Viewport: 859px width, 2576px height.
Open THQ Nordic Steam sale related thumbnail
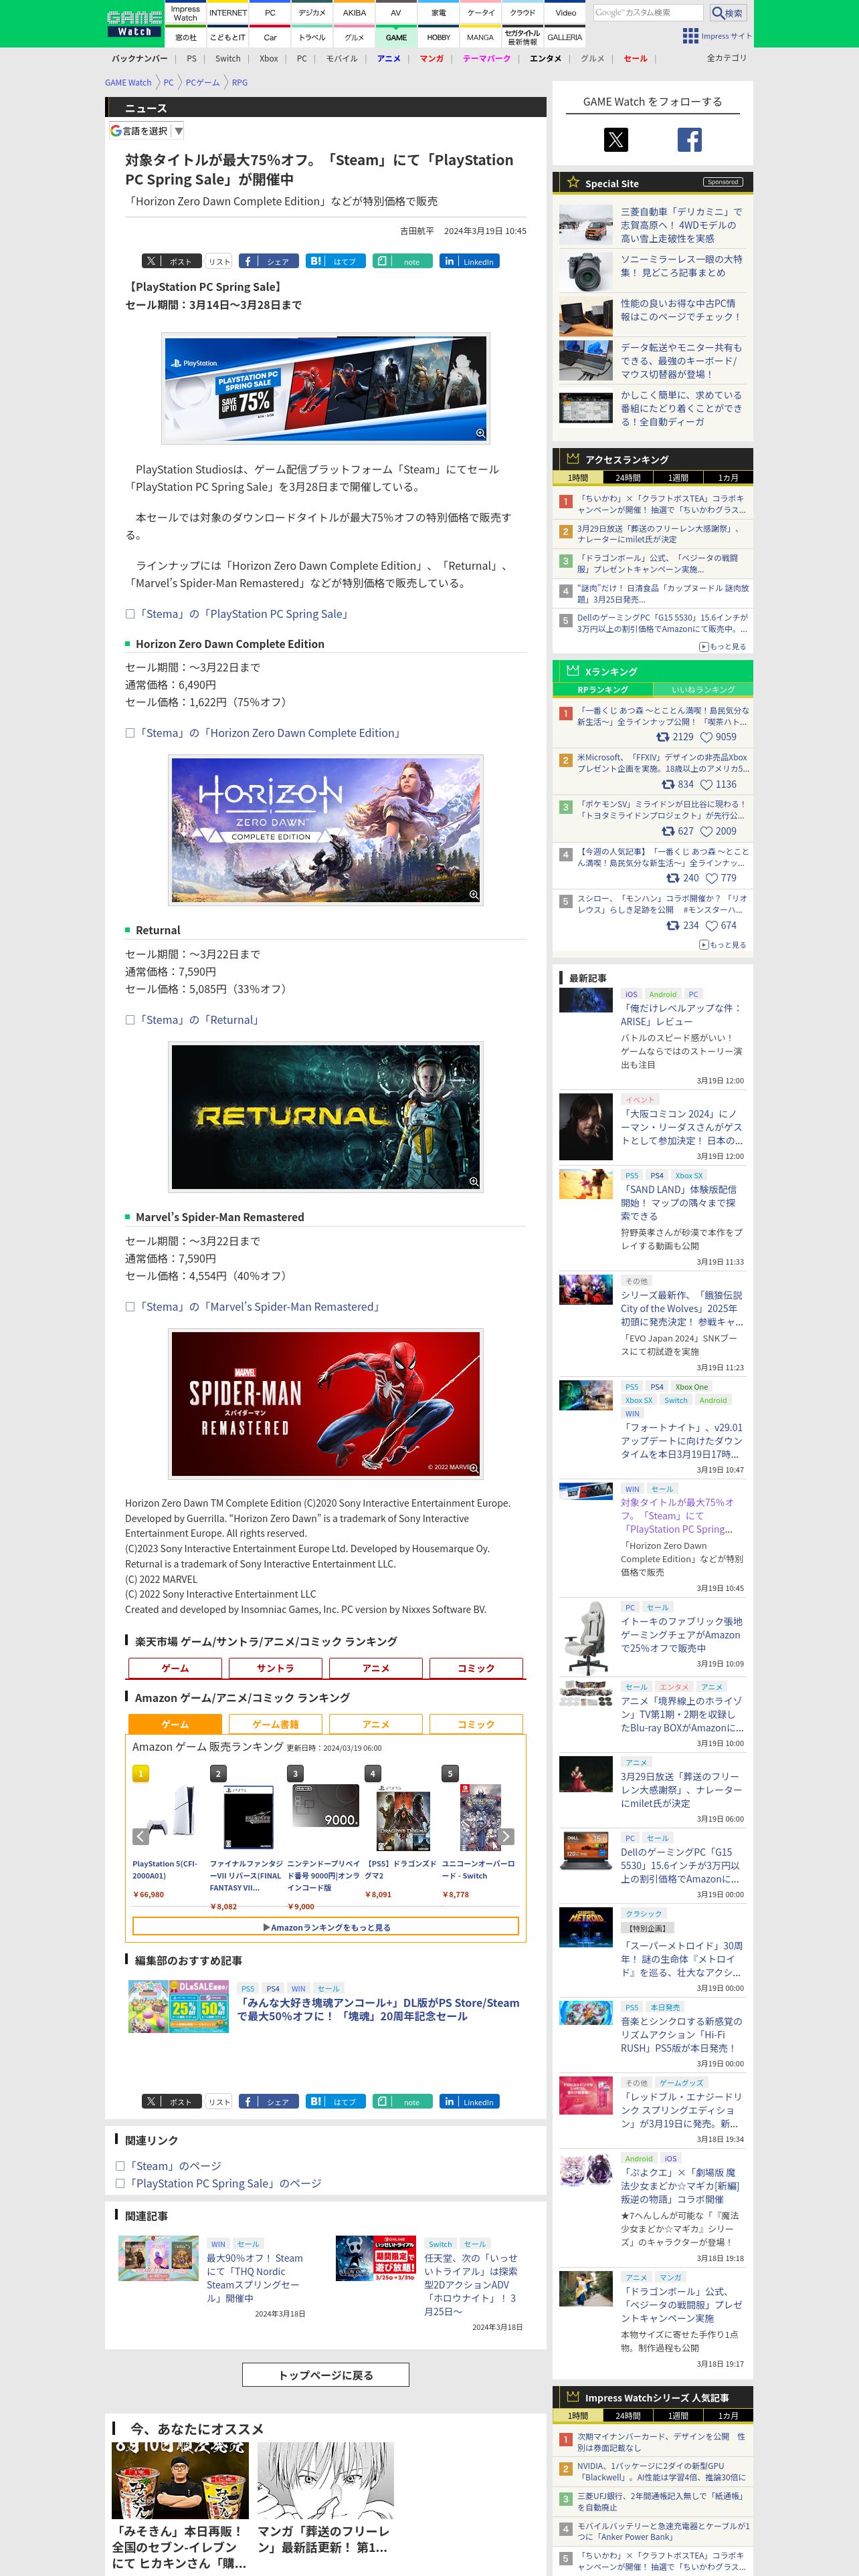tap(158, 2258)
